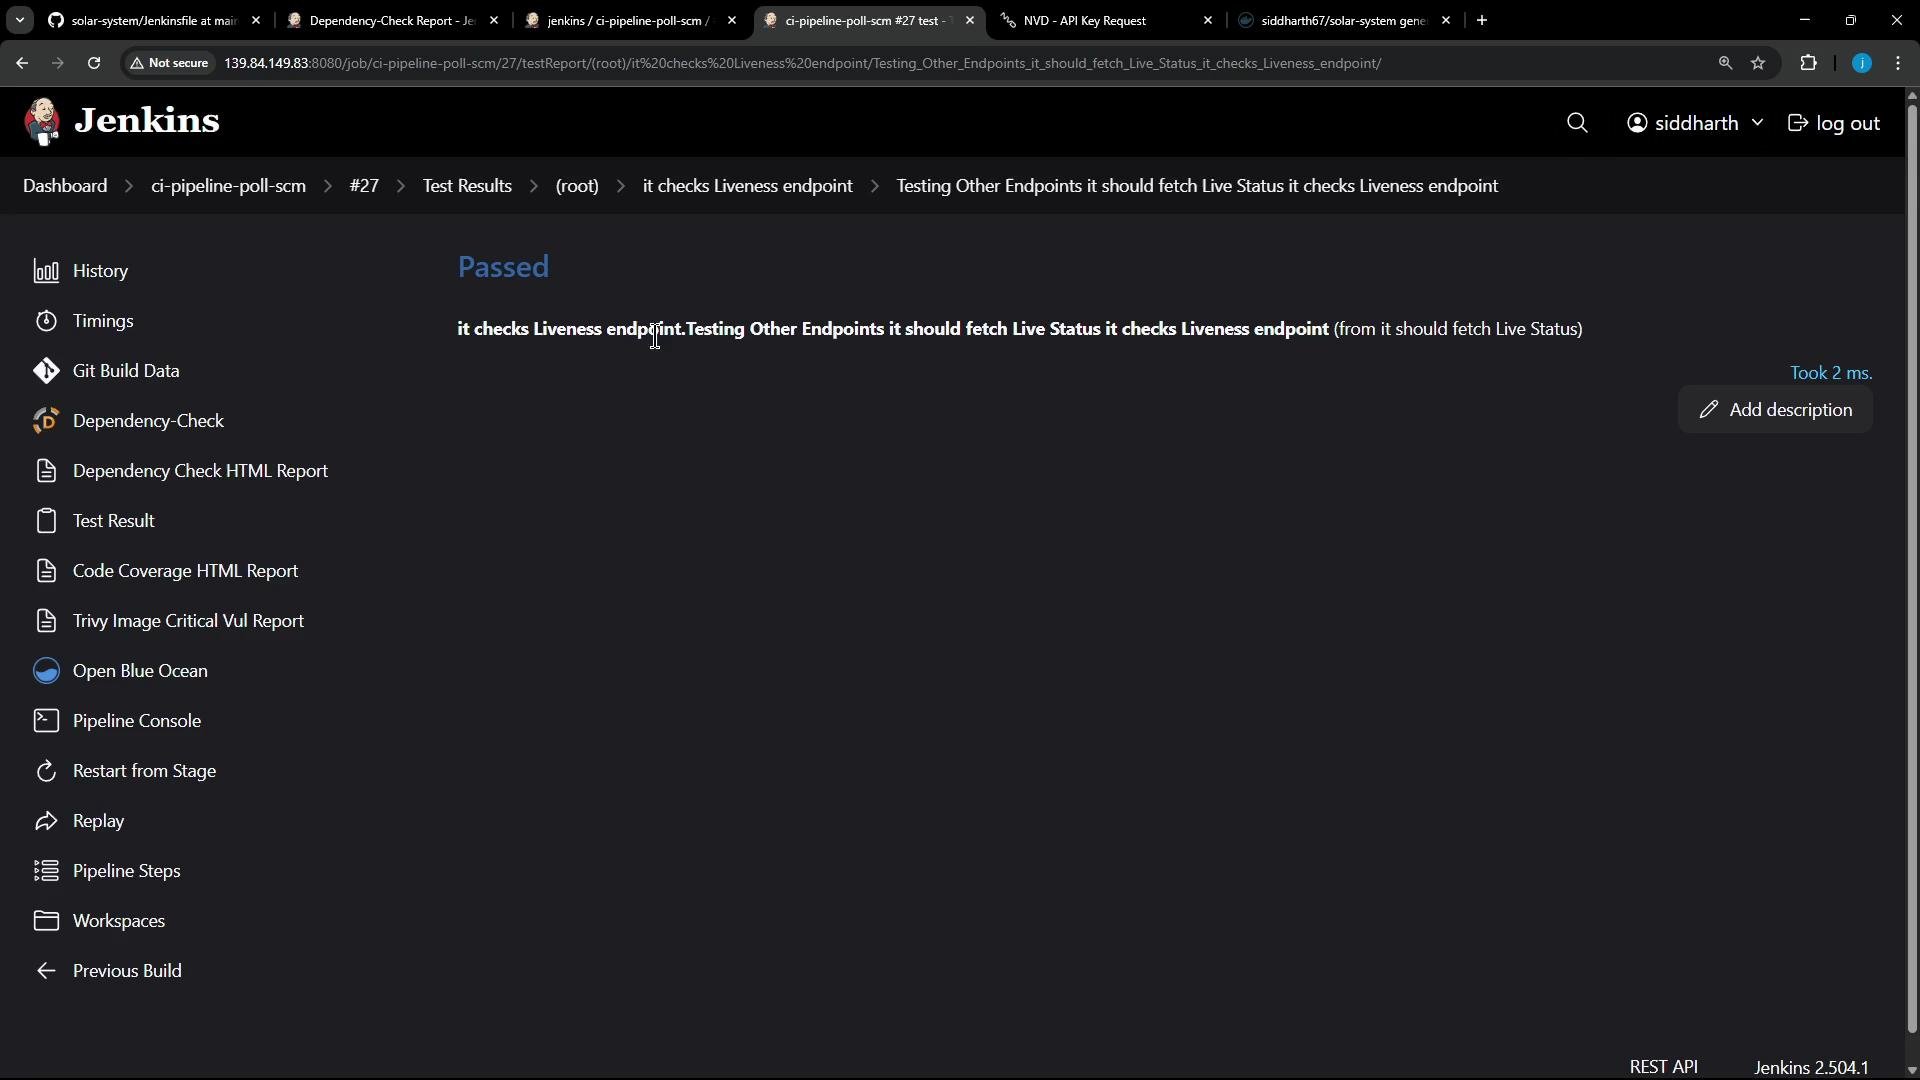Screen dimensions: 1920x1080
Task: Open Timings clock icon link
Action: [x=84, y=321]
